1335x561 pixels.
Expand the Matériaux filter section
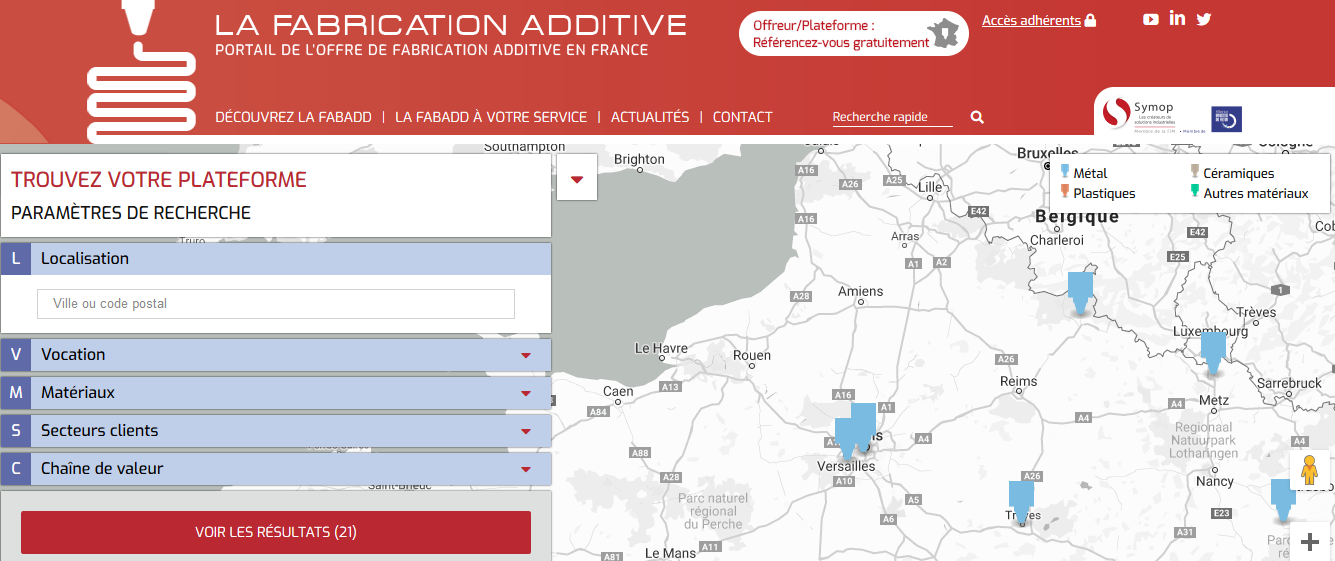[x=276, y=393]
